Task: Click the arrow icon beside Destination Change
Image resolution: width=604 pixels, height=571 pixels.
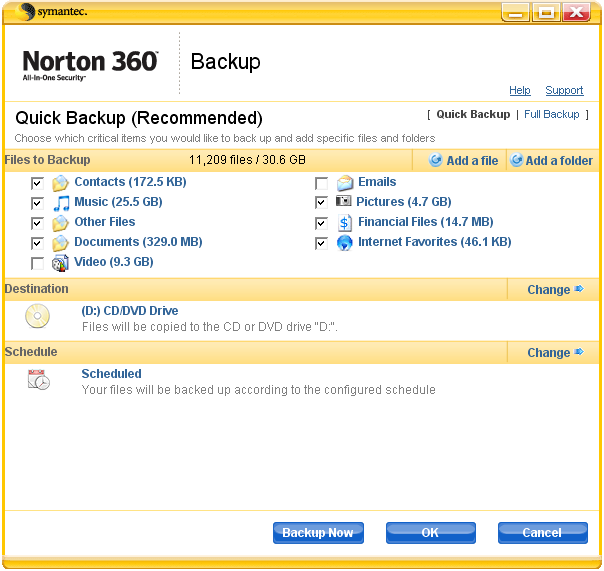Action: point(579,289)
